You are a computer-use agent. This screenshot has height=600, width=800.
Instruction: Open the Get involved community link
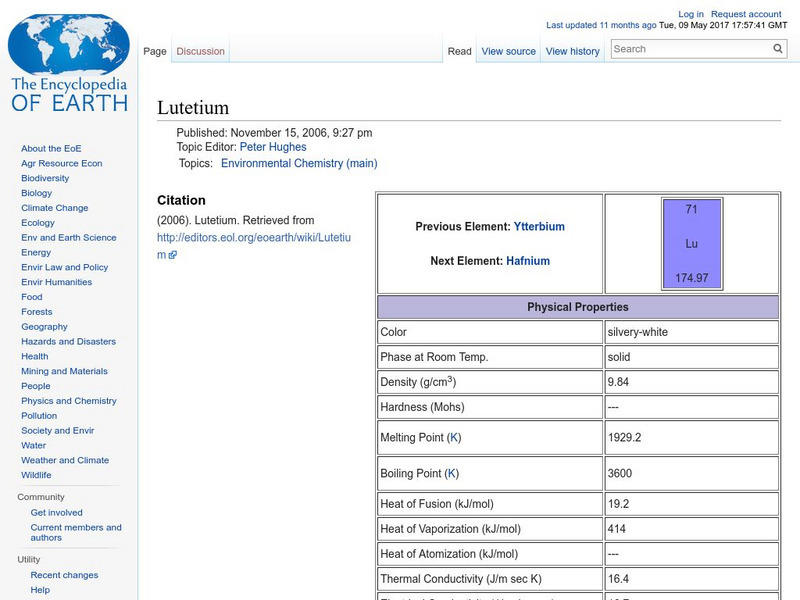56,512
